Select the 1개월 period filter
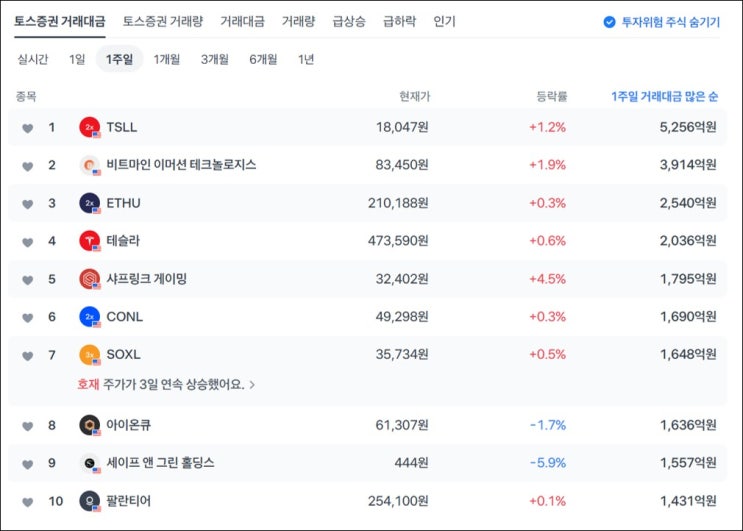 pos(166,60)
